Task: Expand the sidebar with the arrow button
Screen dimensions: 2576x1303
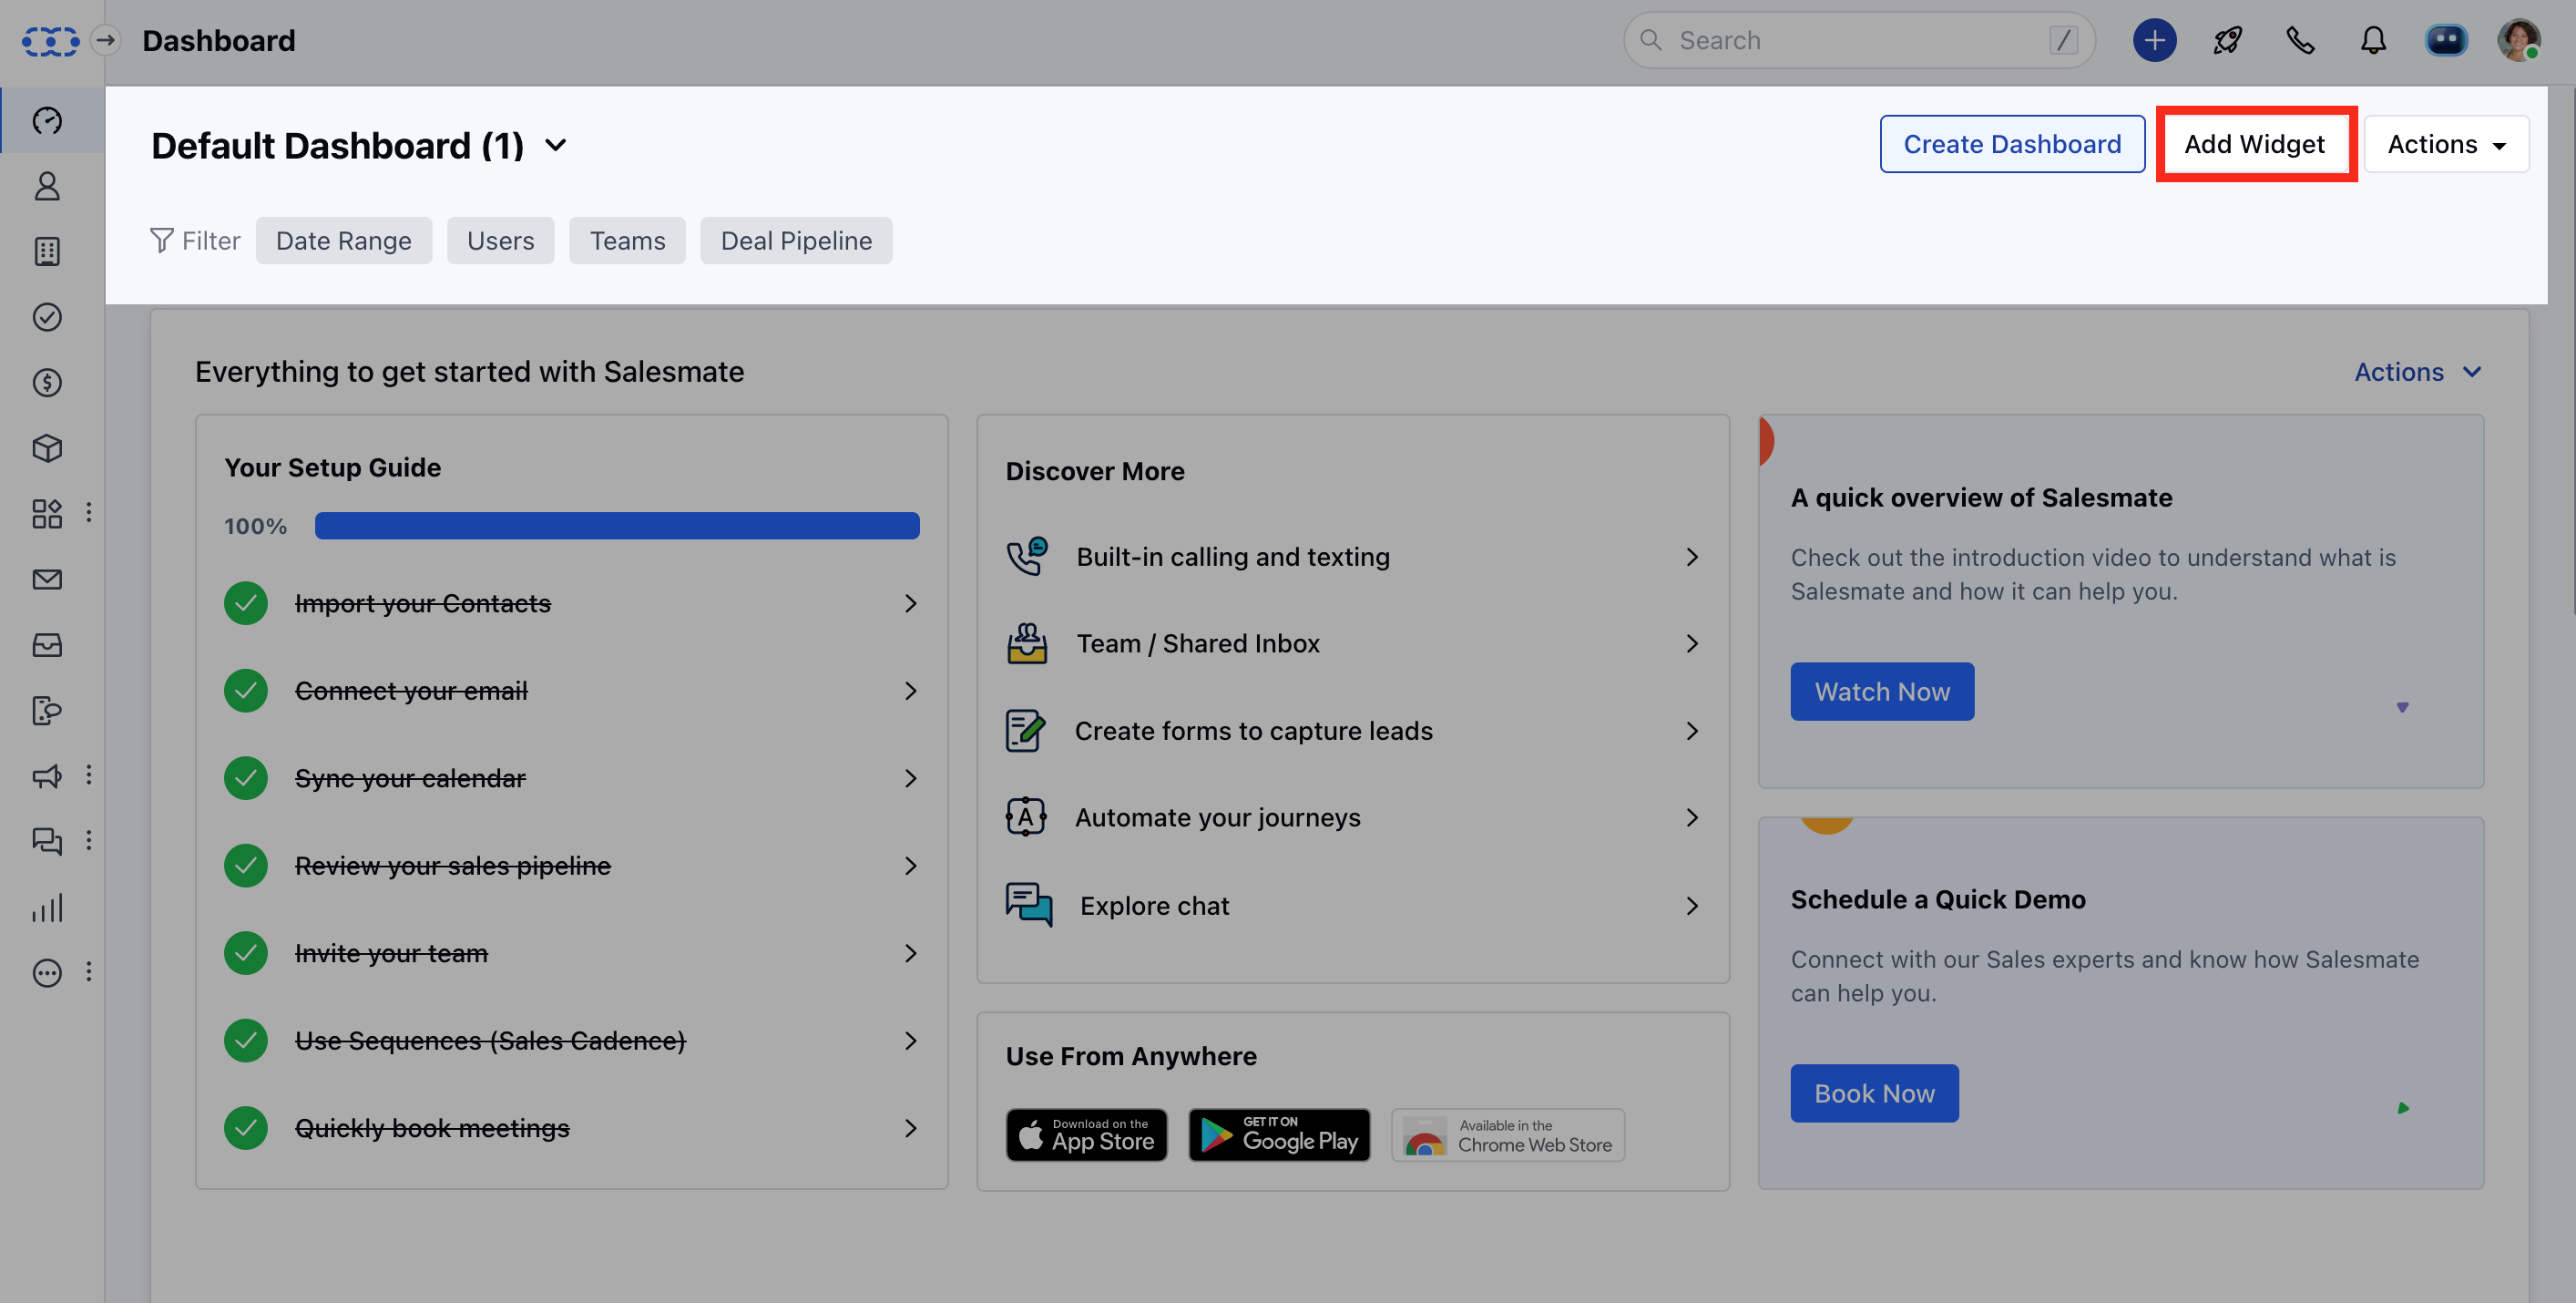Action: click(x=106, y=40)
